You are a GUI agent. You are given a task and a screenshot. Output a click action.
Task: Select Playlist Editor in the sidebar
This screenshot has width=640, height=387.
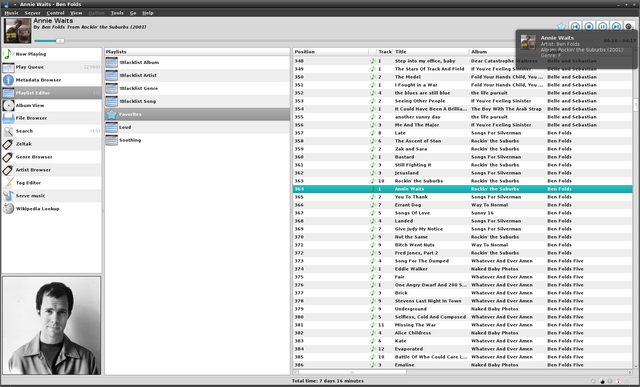tap(51, 93)
